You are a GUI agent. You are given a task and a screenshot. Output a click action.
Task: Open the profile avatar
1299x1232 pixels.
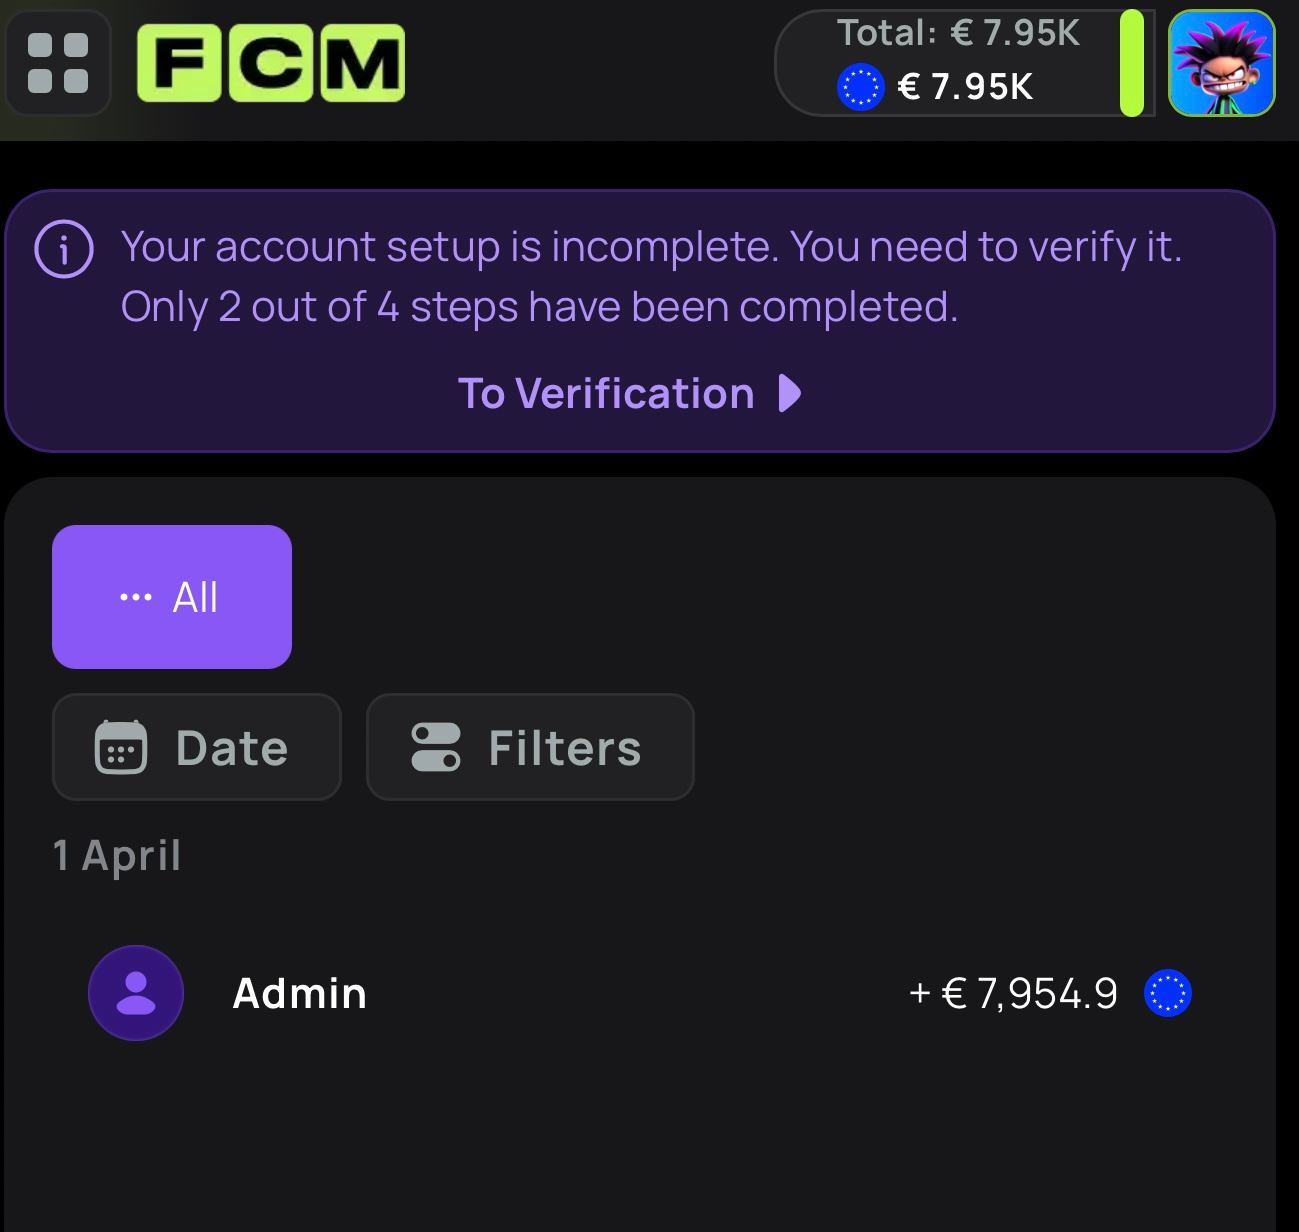pyautogui.click(x=1221, y=63)
